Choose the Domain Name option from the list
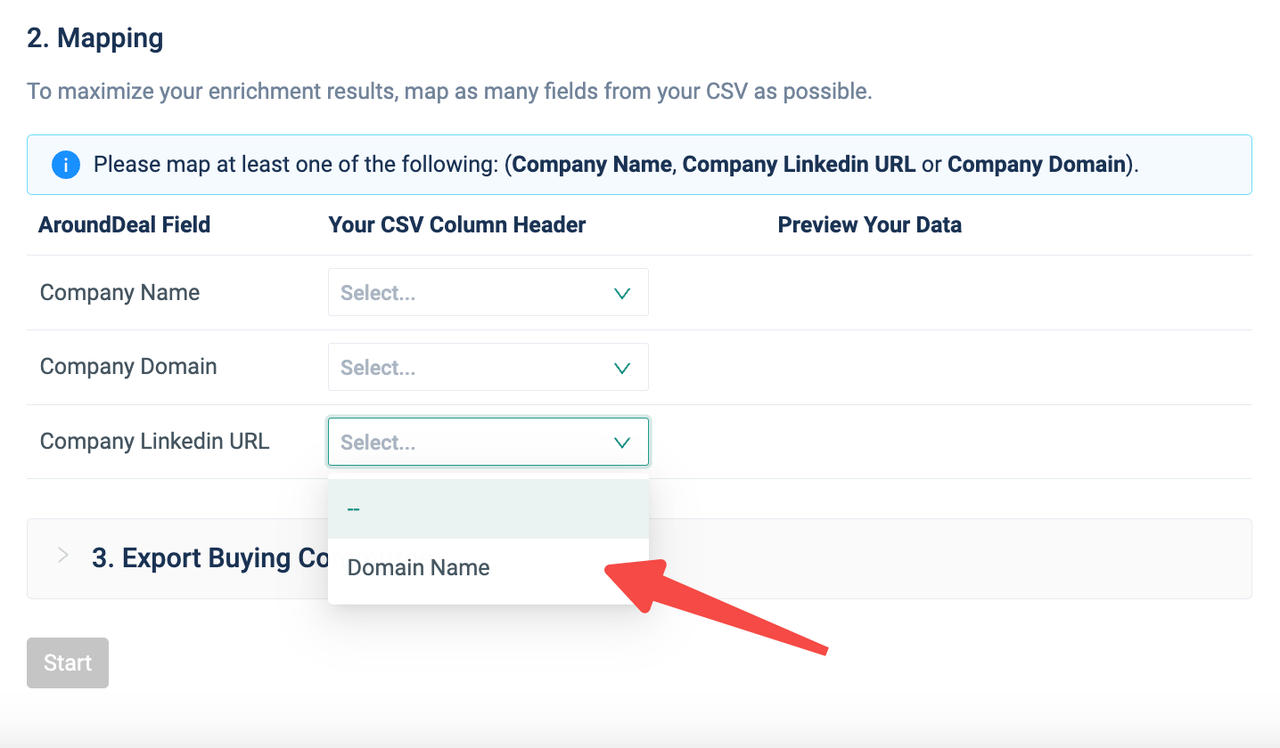 tap(419, 568)
